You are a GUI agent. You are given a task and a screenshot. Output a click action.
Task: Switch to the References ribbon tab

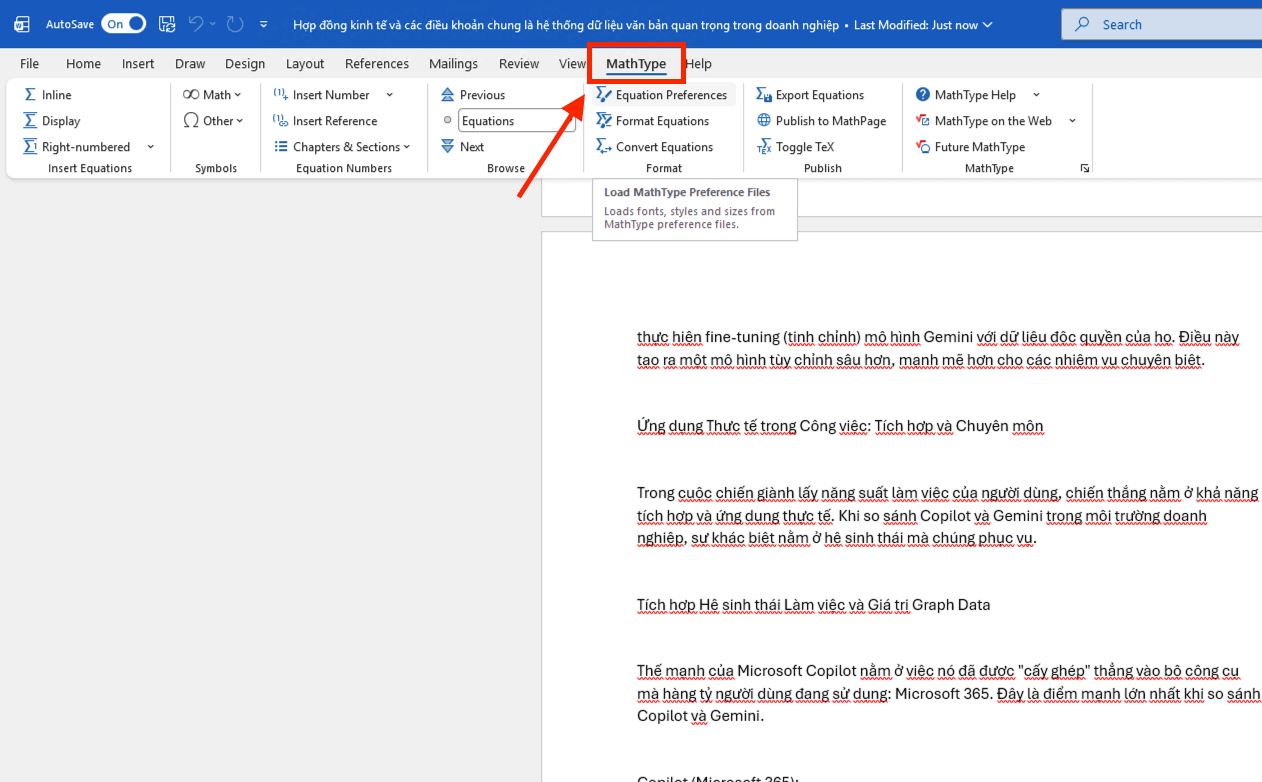[377, 63]
